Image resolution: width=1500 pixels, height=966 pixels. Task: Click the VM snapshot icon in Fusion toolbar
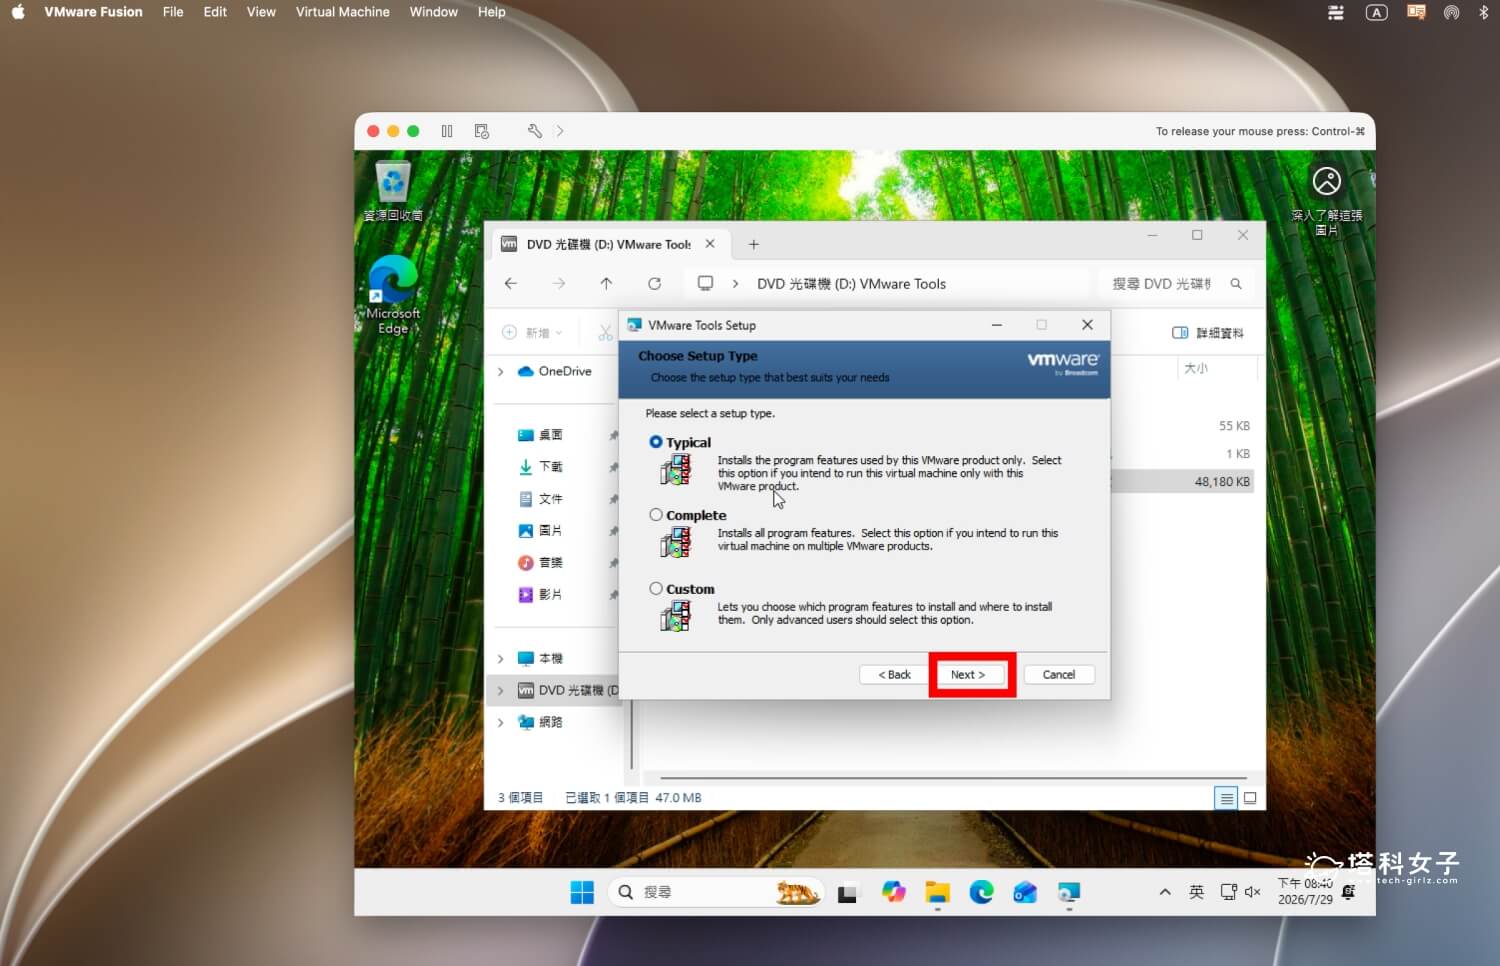pyautogui.click(x=482, y=131)
